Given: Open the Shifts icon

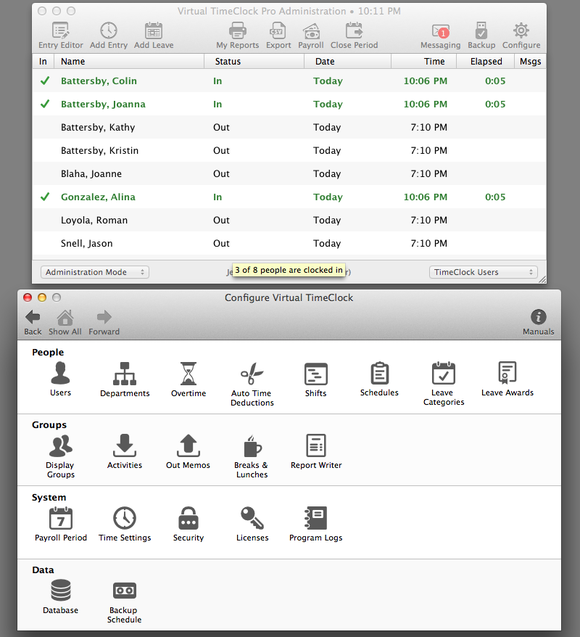Looking at the screenshot, I should click(316, 374).
